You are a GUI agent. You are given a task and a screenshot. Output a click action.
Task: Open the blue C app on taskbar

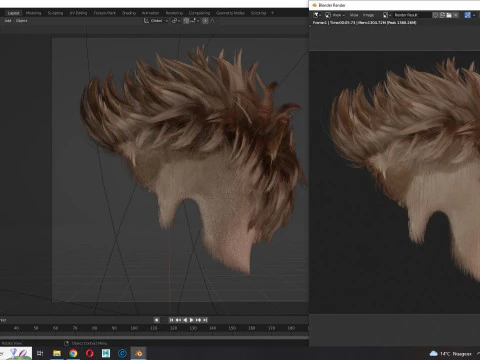[x=122, y=353]
